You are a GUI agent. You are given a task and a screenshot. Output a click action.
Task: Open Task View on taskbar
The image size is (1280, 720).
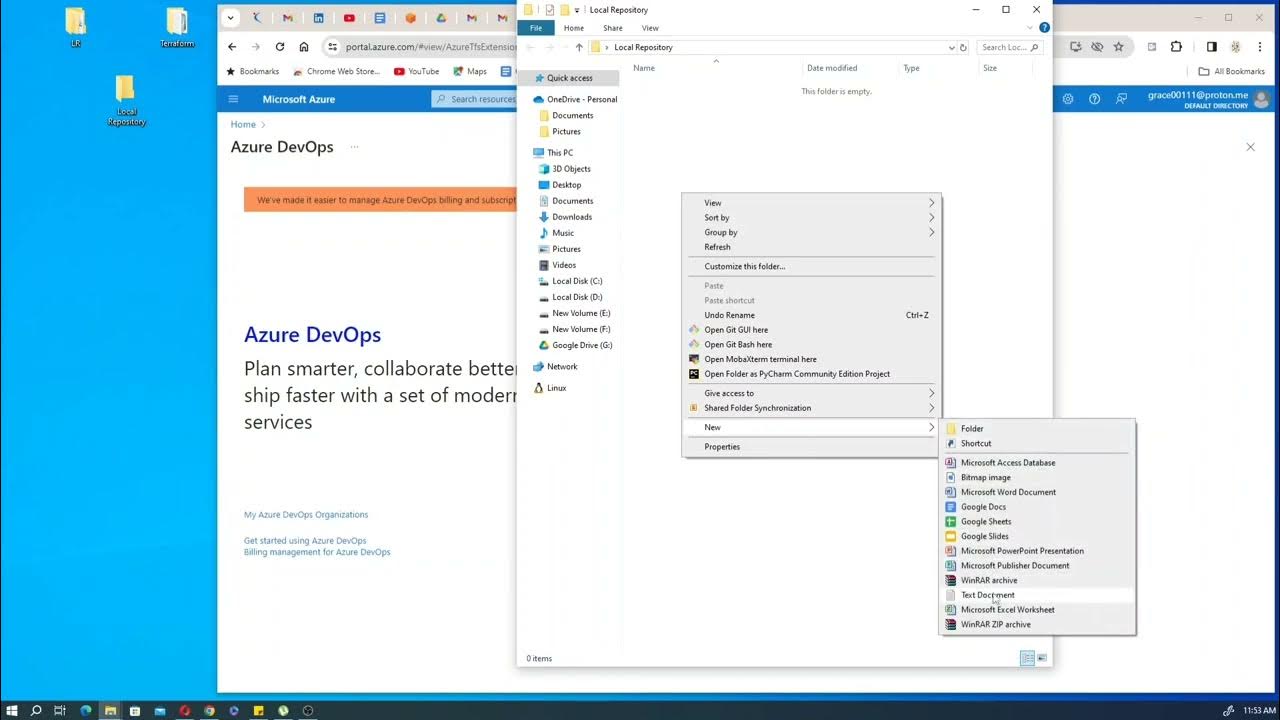pyautogui.click(x=60, y=711)
